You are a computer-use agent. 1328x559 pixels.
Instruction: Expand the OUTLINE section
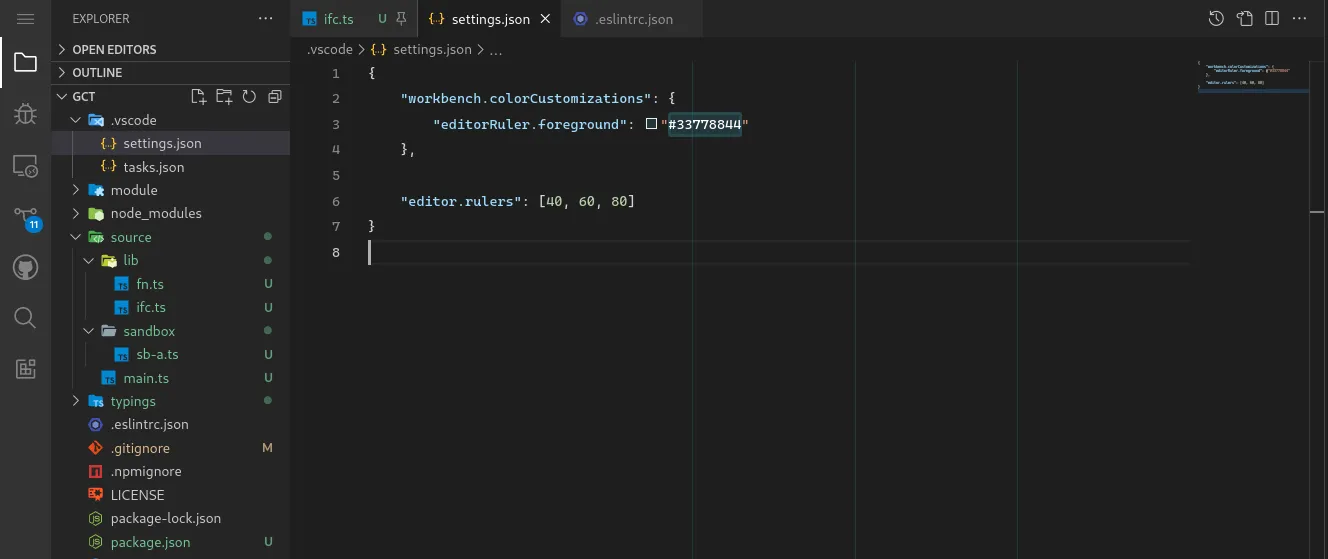(171, 73)
